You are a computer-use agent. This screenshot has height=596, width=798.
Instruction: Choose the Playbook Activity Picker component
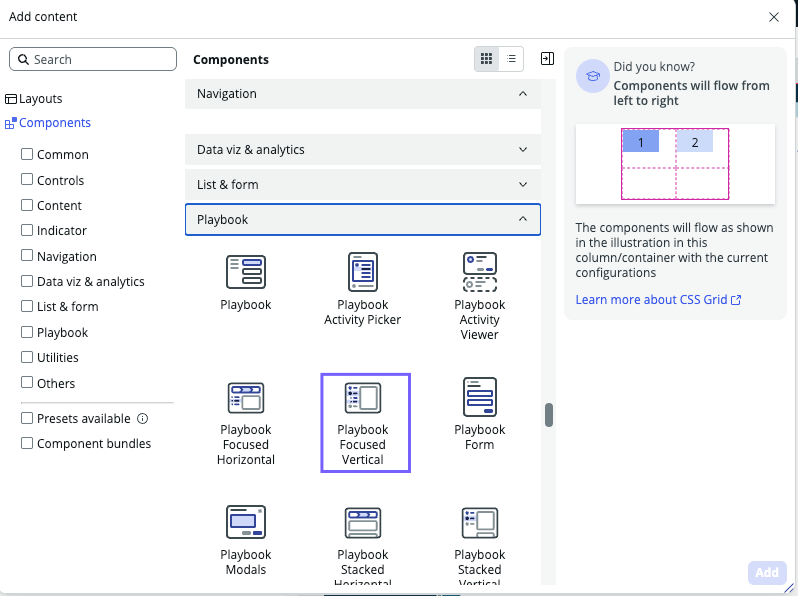pos(362,289)
